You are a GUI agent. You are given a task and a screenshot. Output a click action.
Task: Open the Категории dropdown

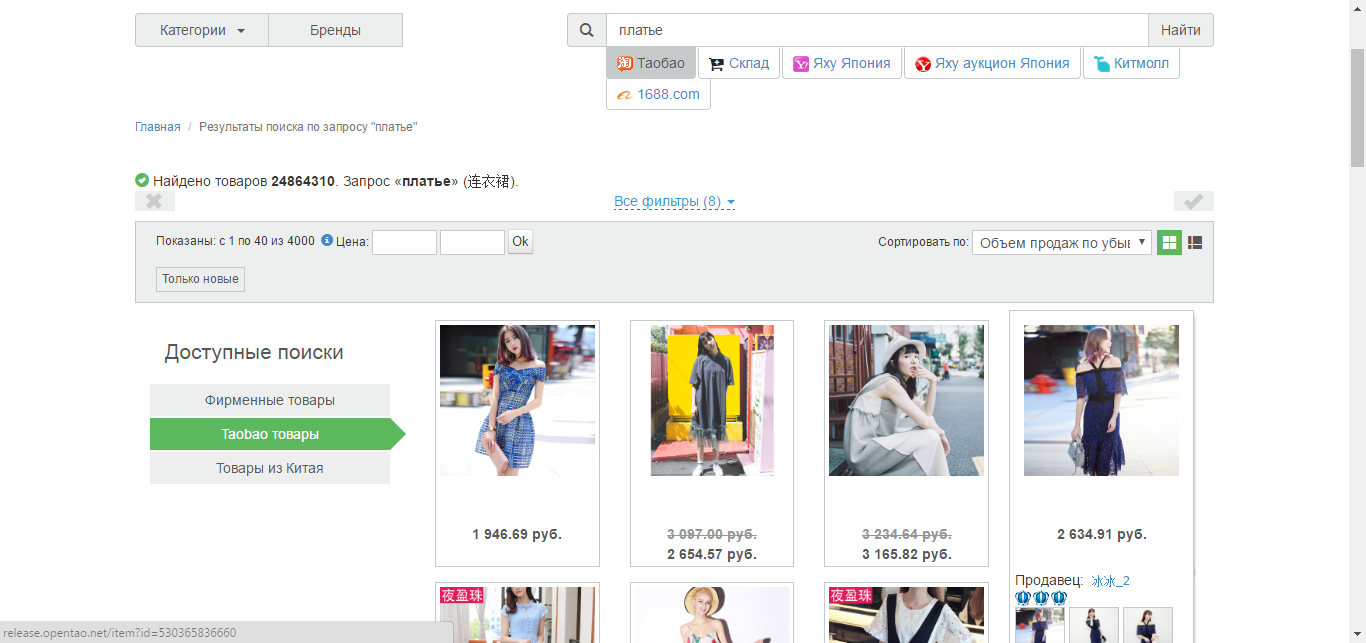[x=202, y=30]
